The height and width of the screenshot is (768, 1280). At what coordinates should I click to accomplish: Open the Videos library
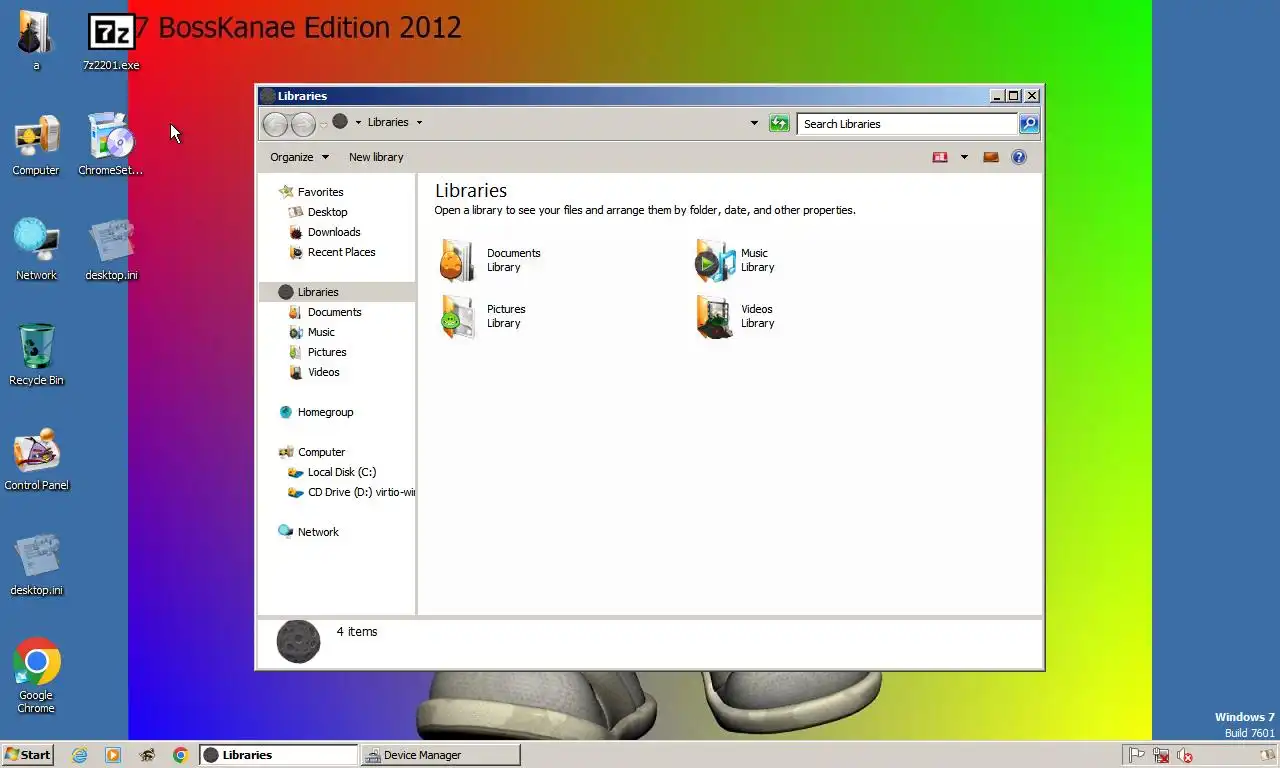(735, 316)
